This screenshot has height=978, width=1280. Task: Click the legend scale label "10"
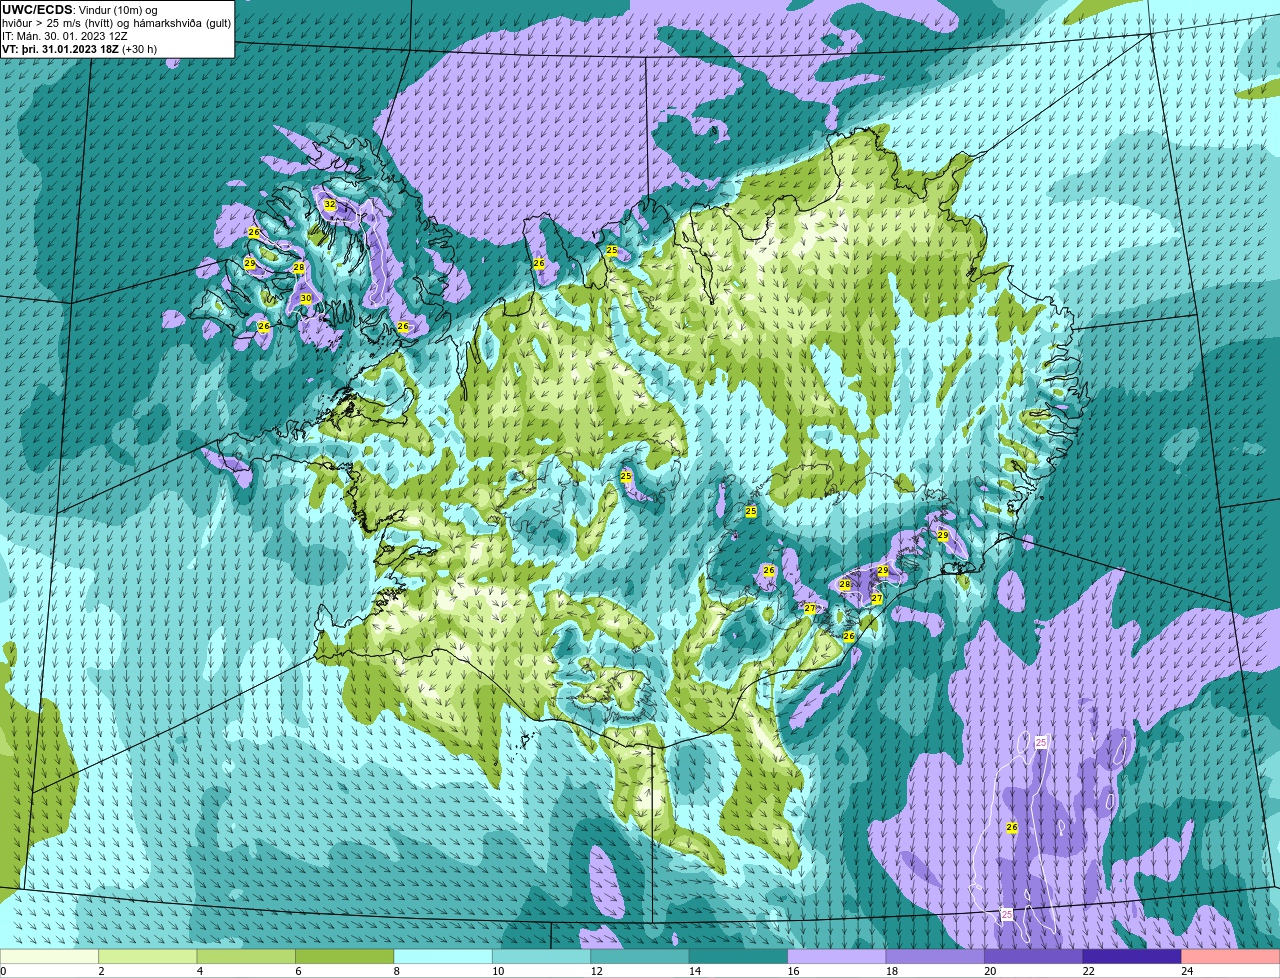click(497, 971)
